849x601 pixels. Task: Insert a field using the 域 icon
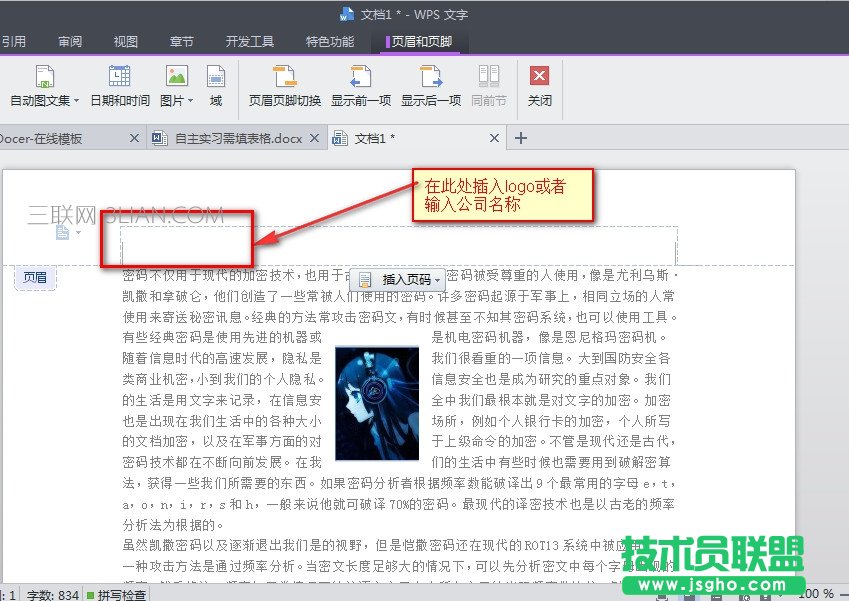click(x=215, y=78)
